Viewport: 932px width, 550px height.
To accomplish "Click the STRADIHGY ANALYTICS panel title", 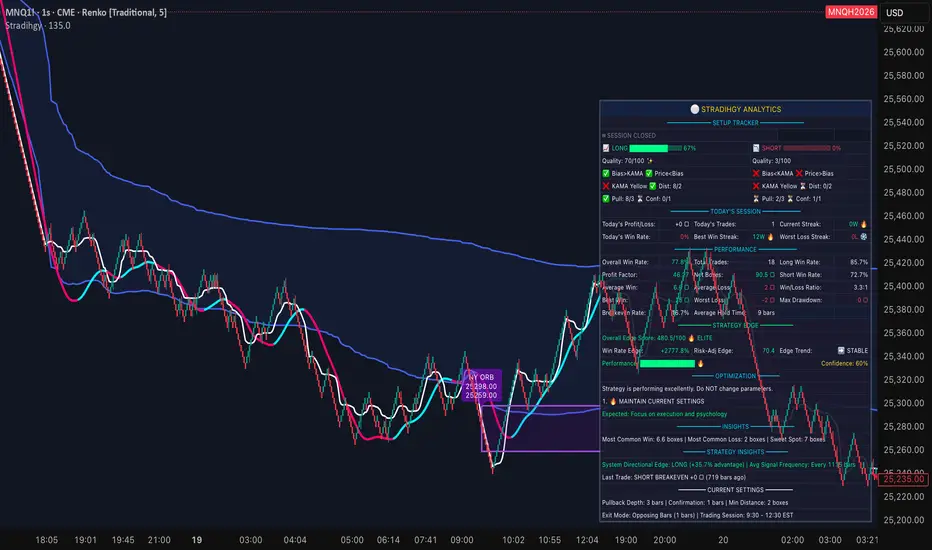I will [x=741, y=109].
